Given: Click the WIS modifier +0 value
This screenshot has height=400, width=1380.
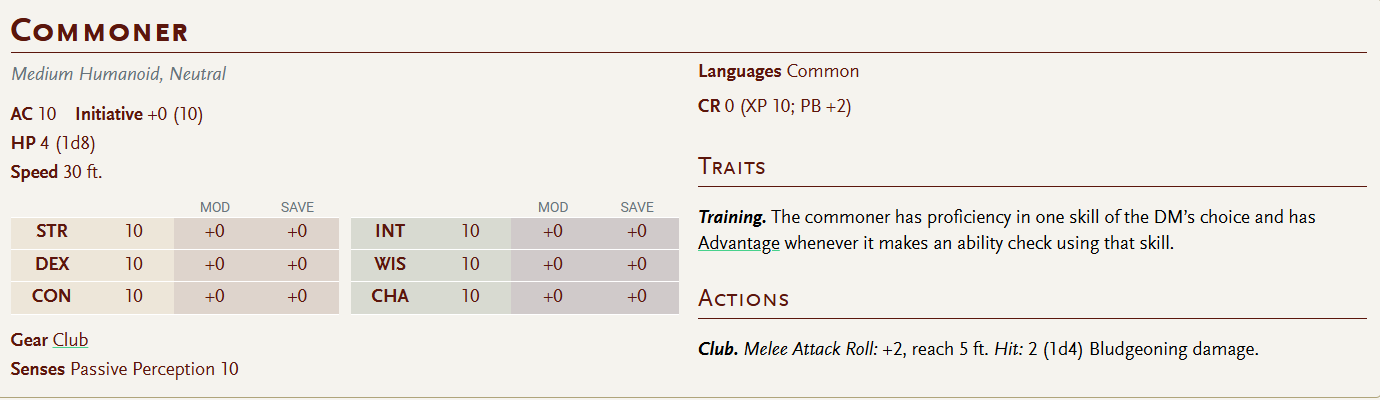Looking at the screenshot, I should pos(552,265).
